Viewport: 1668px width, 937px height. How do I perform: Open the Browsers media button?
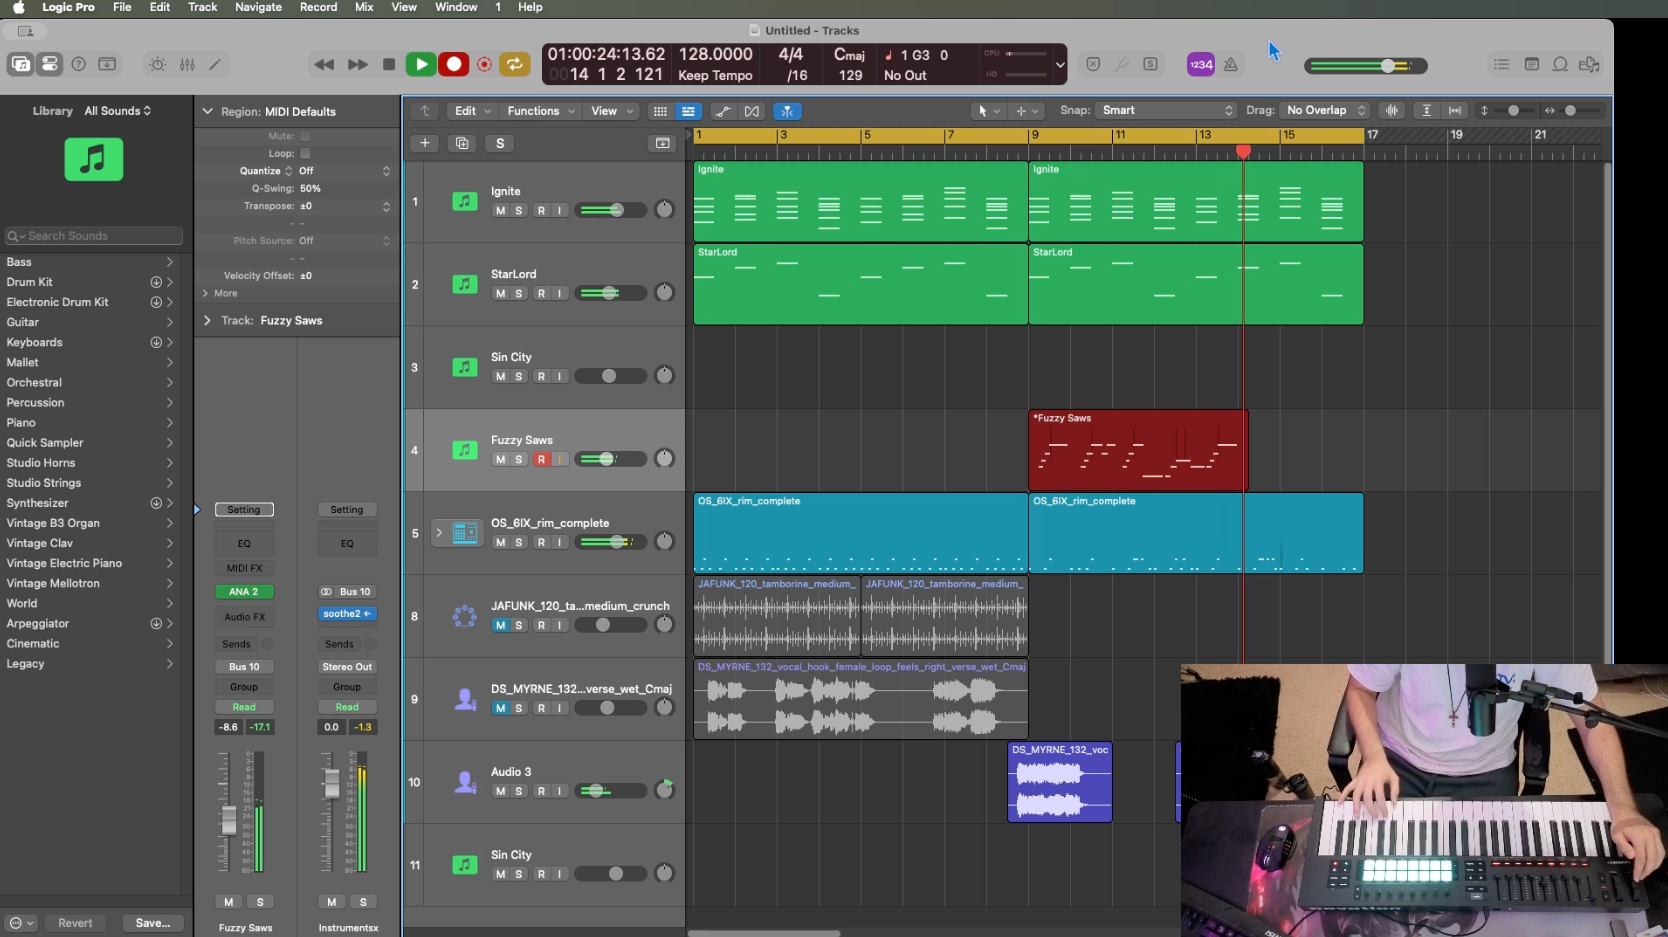(1589, 64)
